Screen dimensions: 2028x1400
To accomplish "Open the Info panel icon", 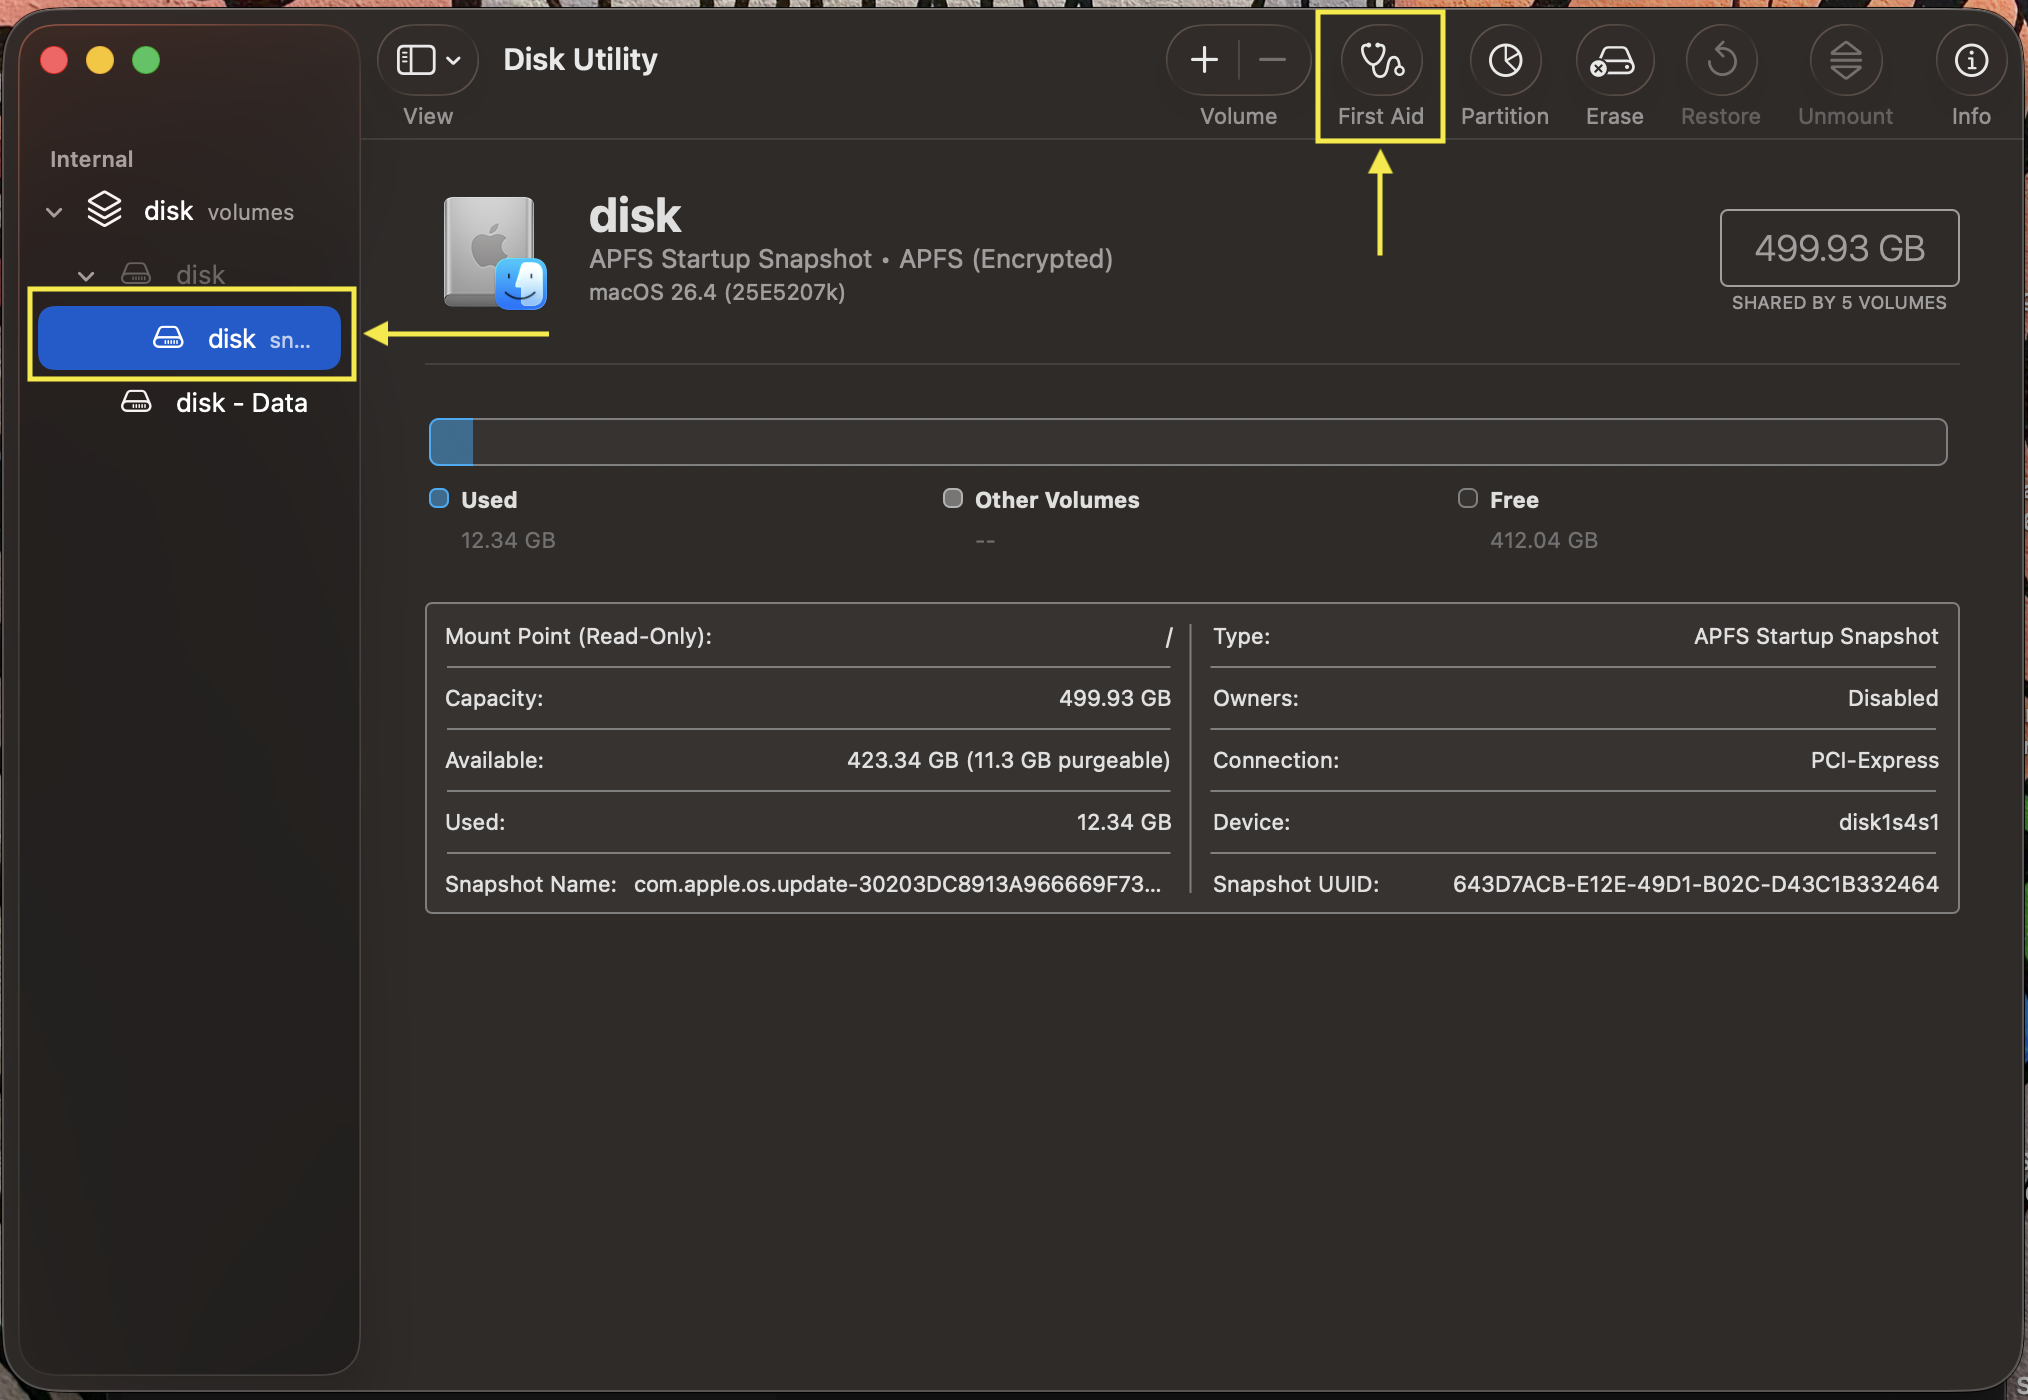I will point(1970,61).
